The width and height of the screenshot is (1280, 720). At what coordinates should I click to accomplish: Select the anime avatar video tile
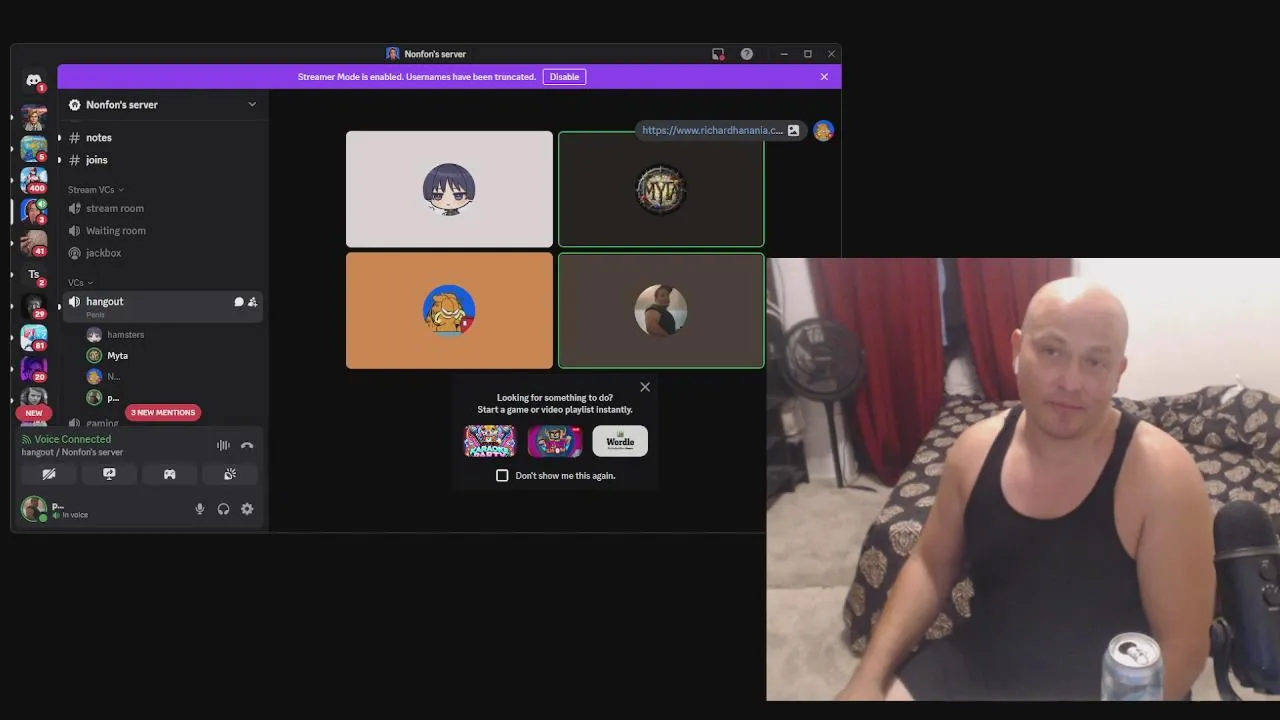click(x=449, y=189)
